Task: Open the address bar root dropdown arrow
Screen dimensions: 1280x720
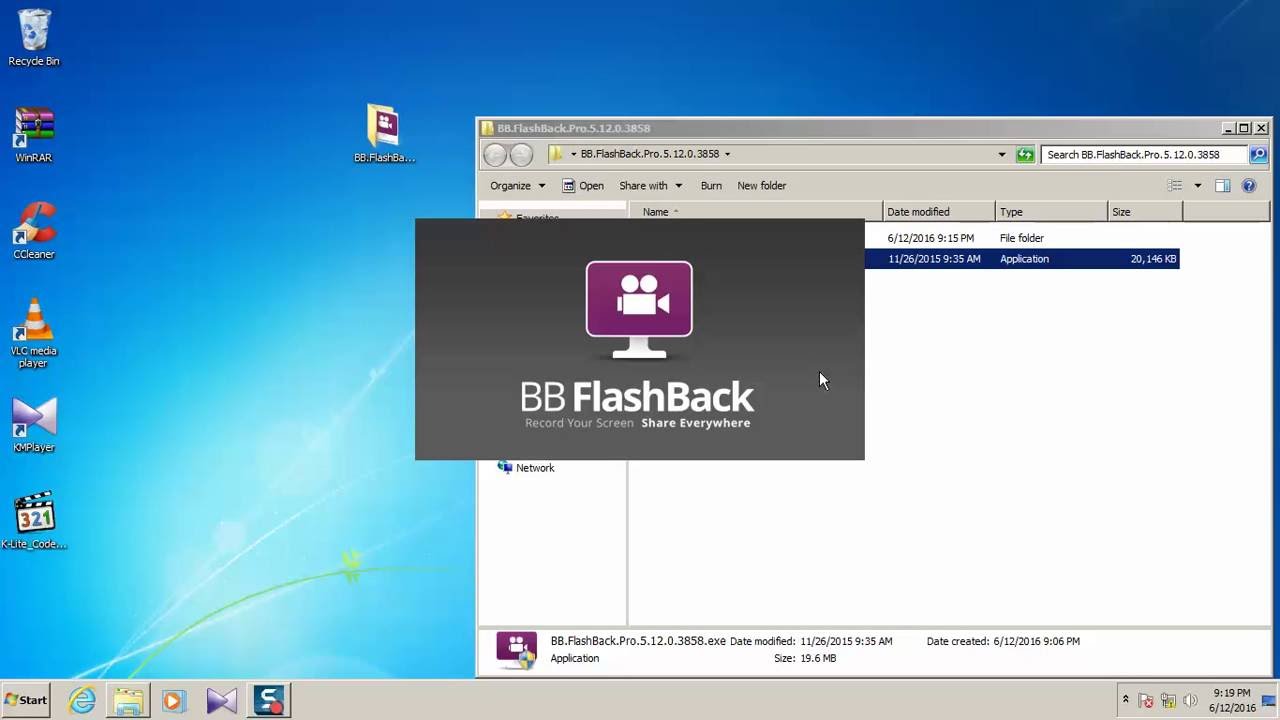Action: [574, 154]
